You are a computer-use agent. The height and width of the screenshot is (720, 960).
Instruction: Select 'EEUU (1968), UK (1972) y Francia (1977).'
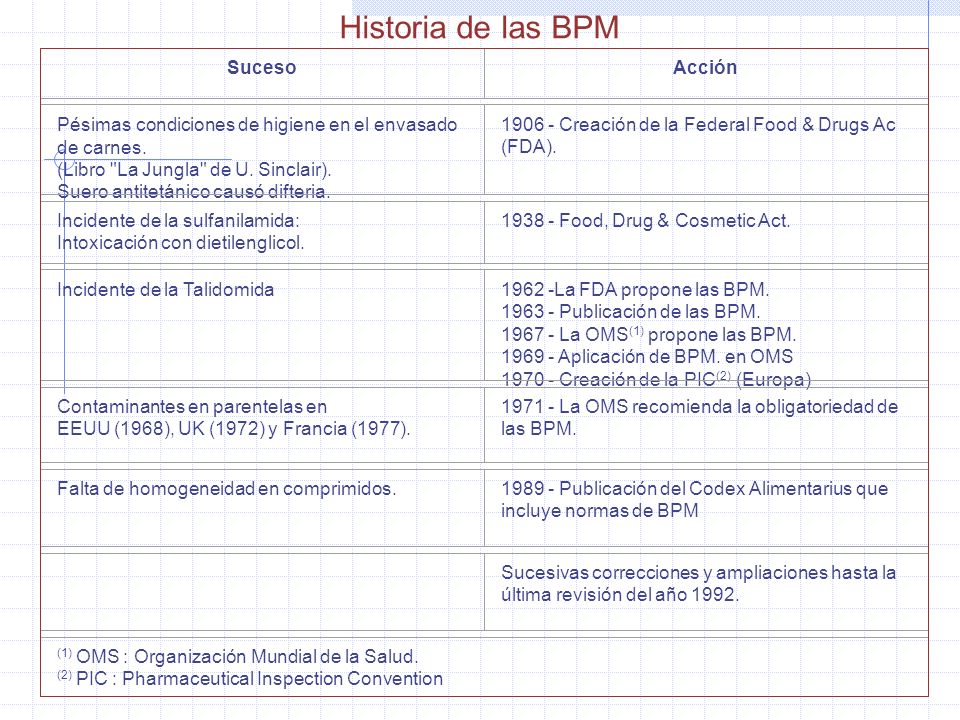pos(233,429)
